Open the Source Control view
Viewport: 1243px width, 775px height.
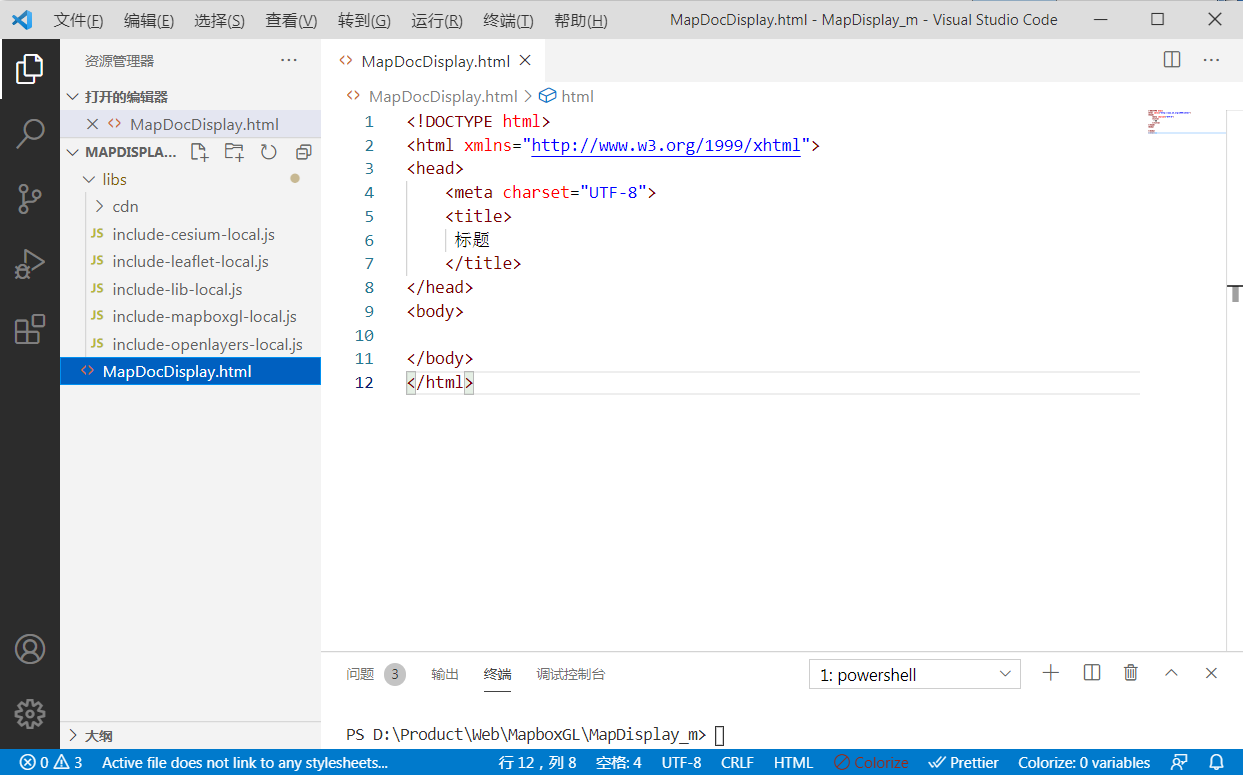(x=30, y=199)
